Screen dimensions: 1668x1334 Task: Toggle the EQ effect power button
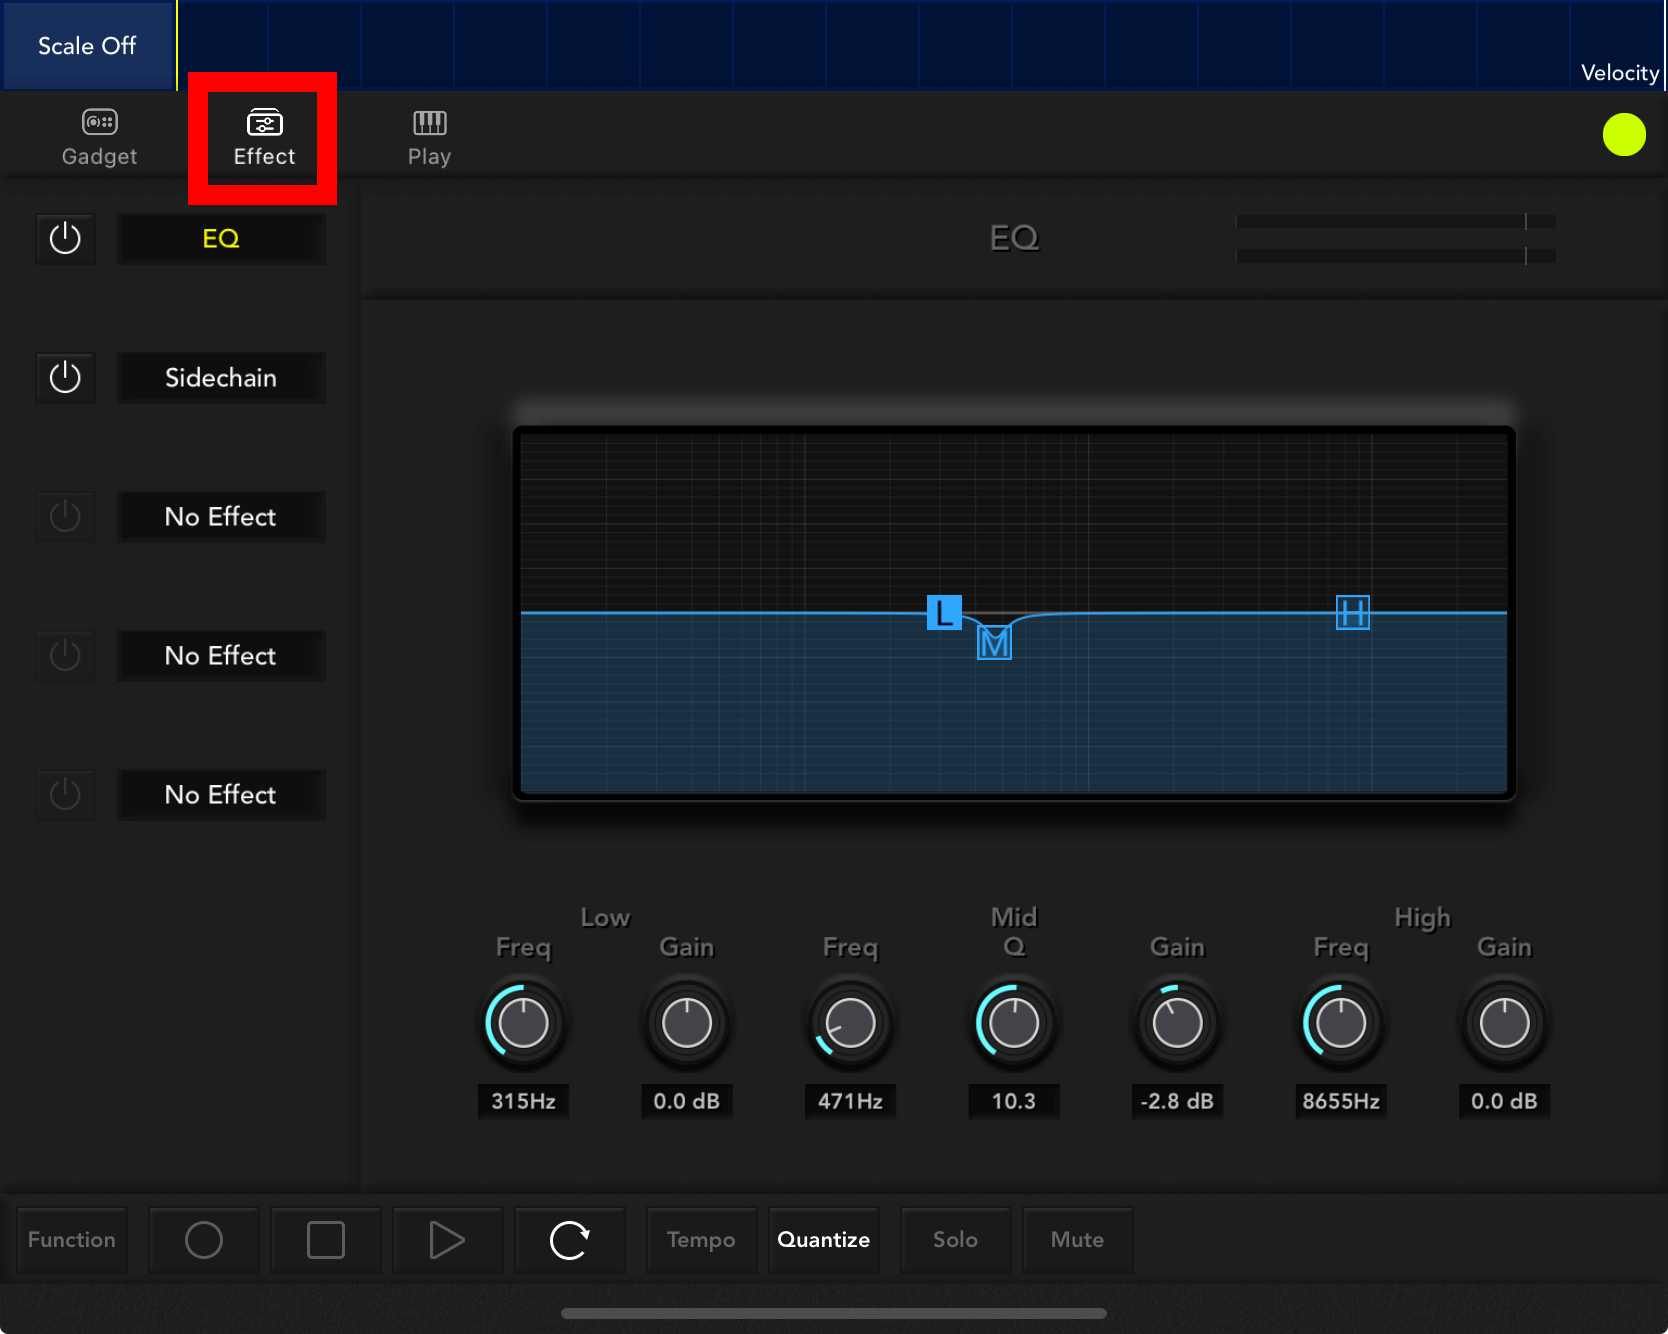[x=65, y=238]
